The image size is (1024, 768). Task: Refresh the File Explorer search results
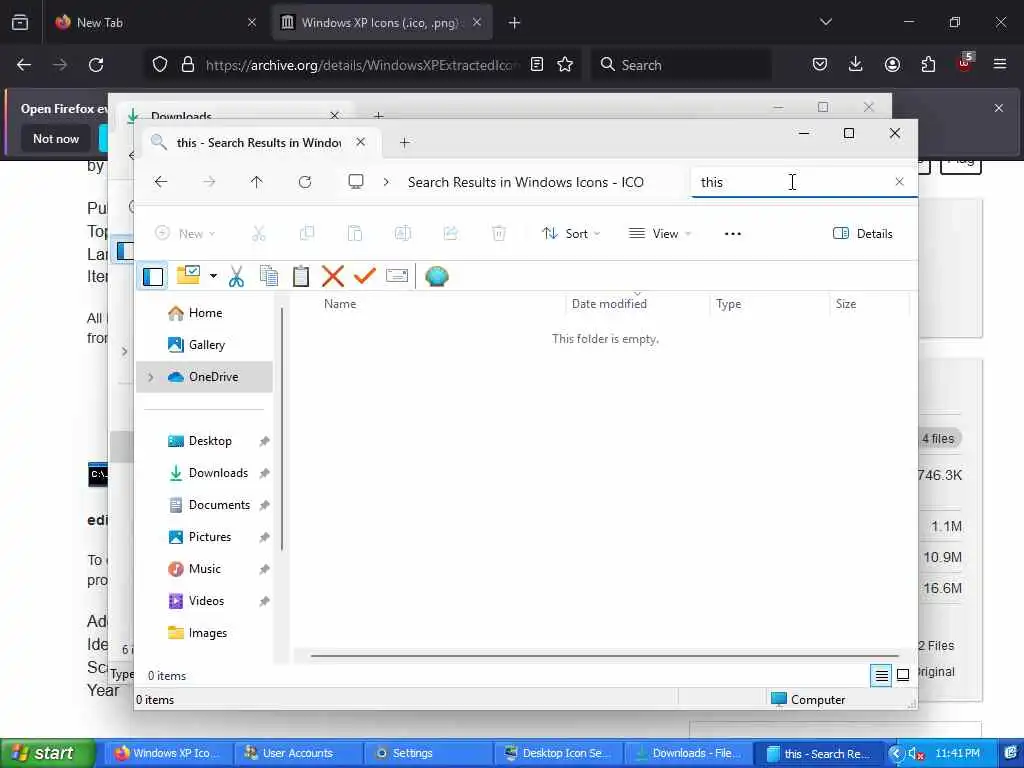click(305, 182)
